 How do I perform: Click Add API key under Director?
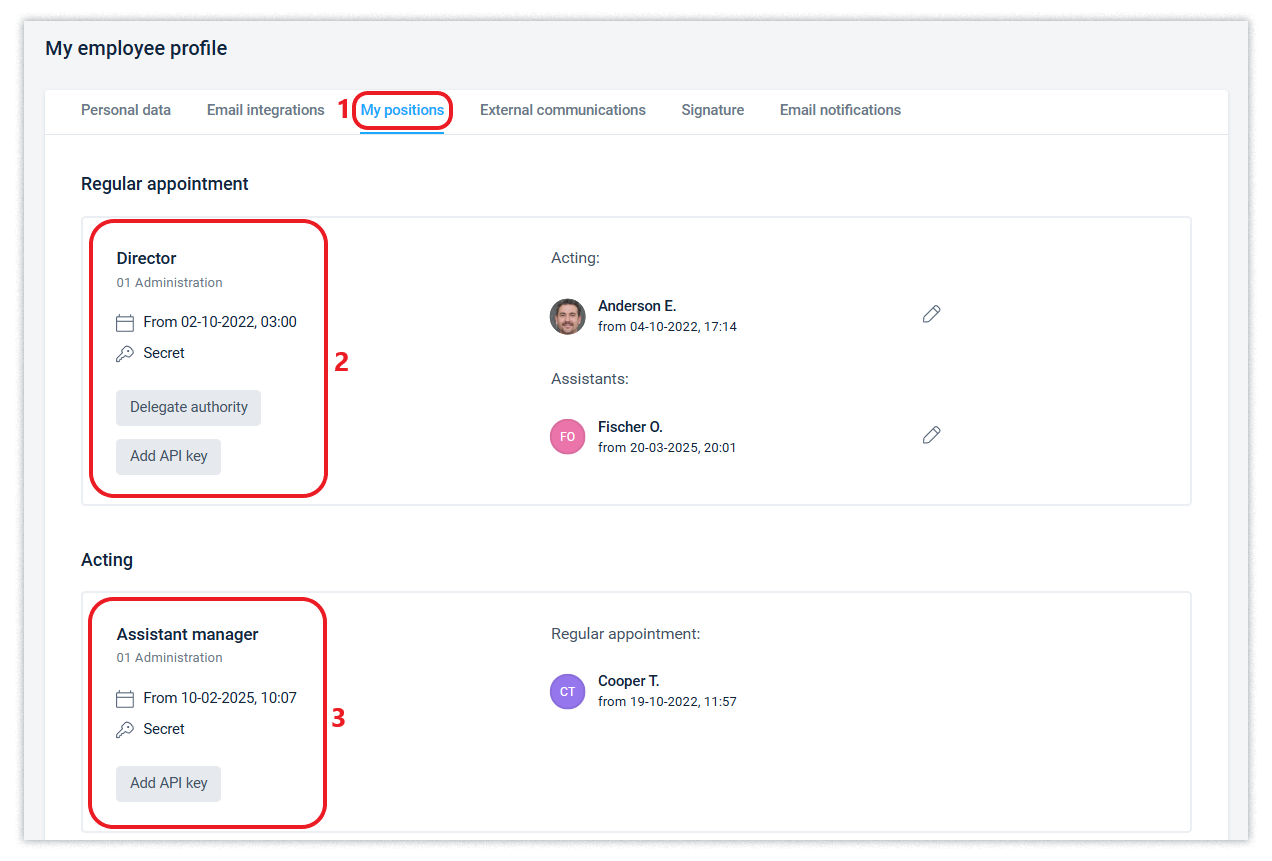coord(168,456)
